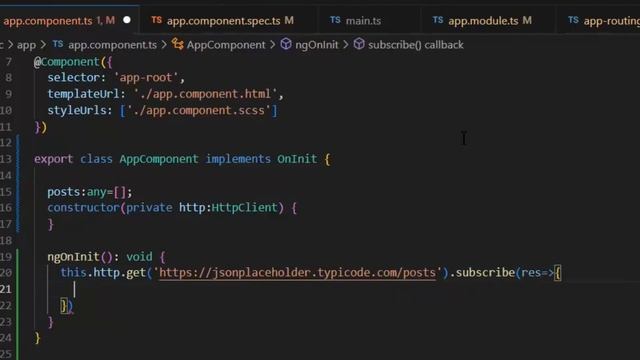The height and width of the screenshot is (360, 640).
Task: Click the unsaved dot on app.component.ts tab
Action: [127, 20]
